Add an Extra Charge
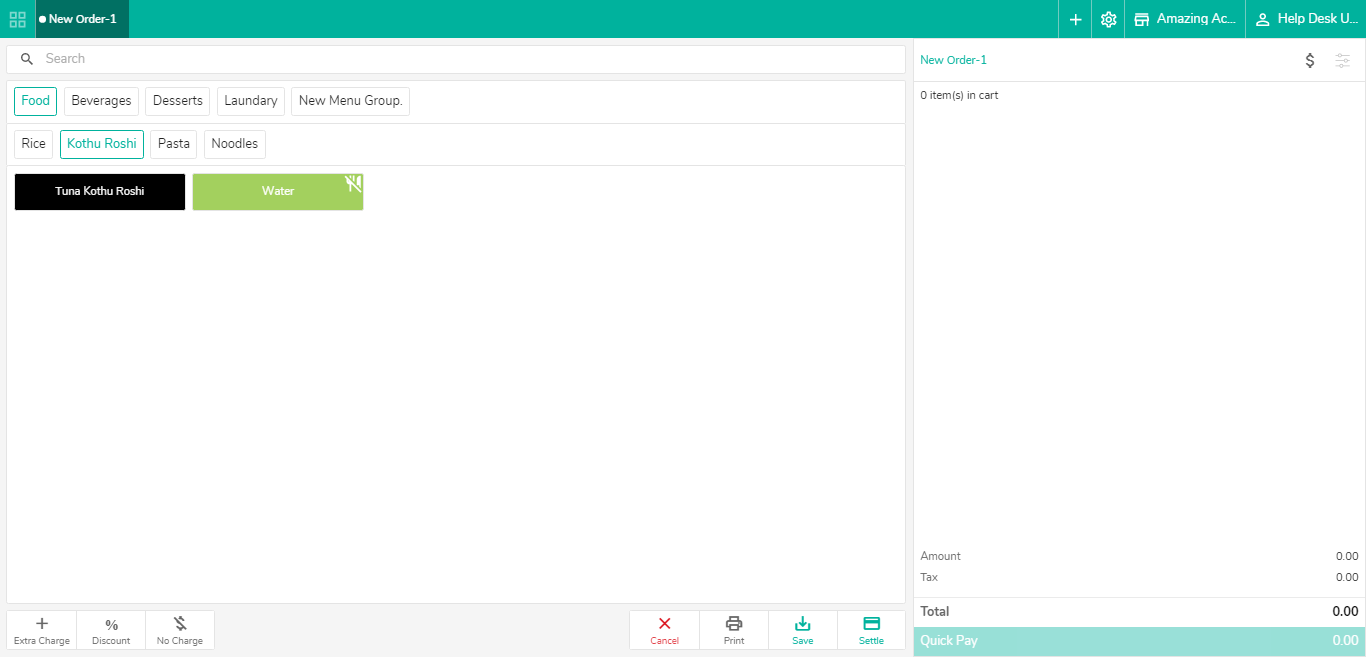The width and height of the screenshot is (1366, 657). [42, 630]
